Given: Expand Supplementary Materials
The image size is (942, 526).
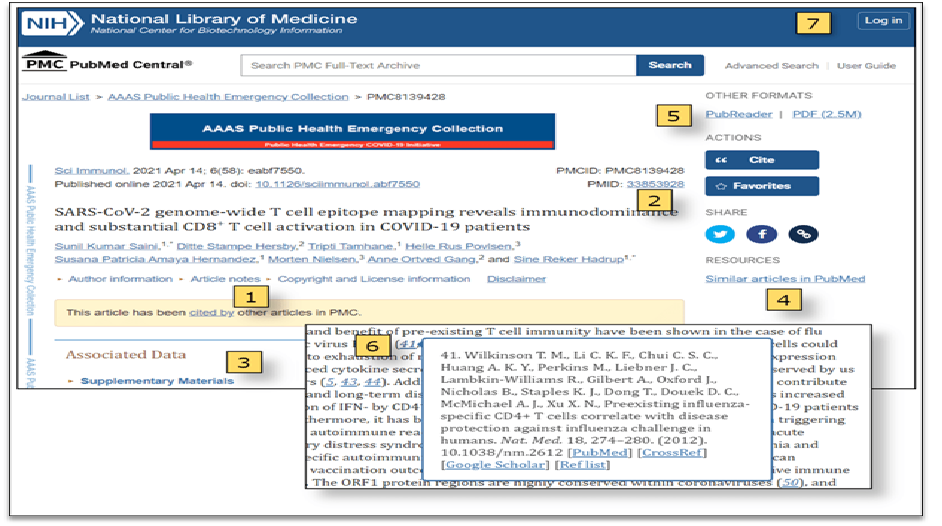Looking at the screenshot, I should pyautogui.click(x=157, y=381).
